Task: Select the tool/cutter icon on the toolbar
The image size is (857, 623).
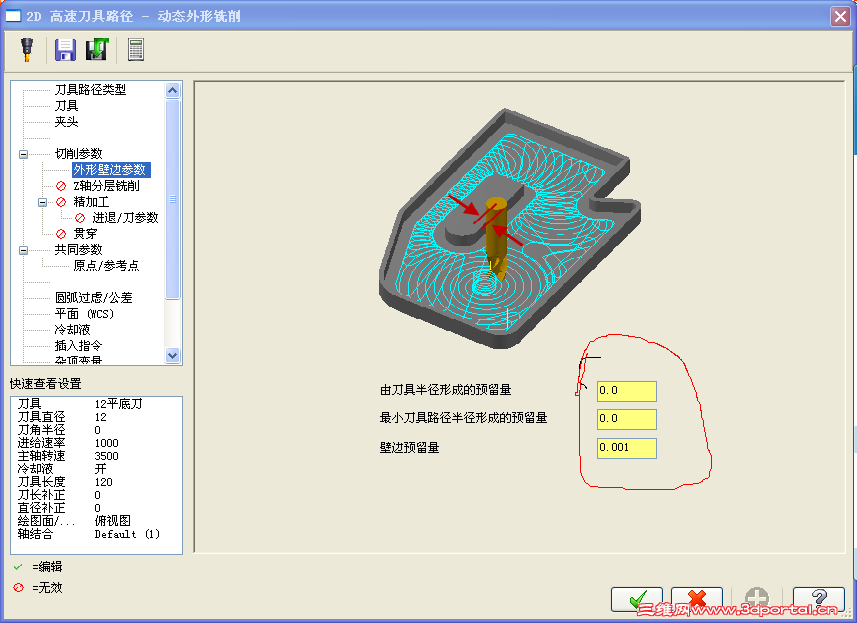Action: 27,48
